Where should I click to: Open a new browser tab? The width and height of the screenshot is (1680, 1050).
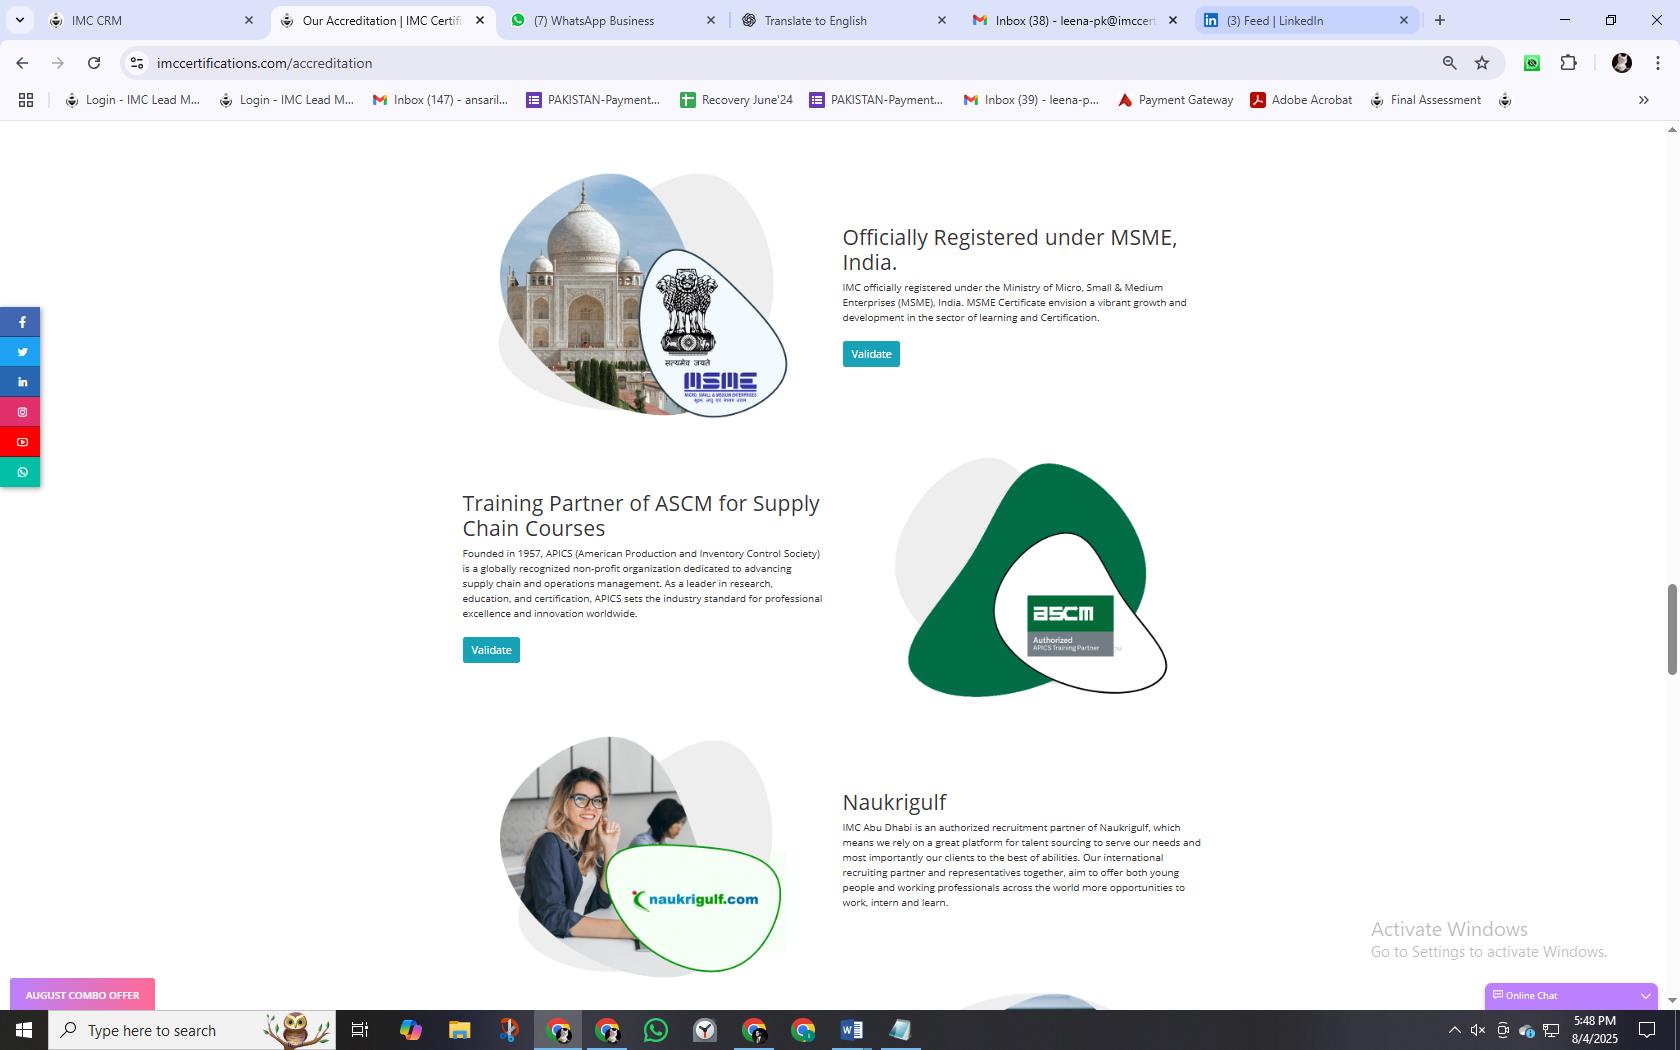(x=1440, y=20)
